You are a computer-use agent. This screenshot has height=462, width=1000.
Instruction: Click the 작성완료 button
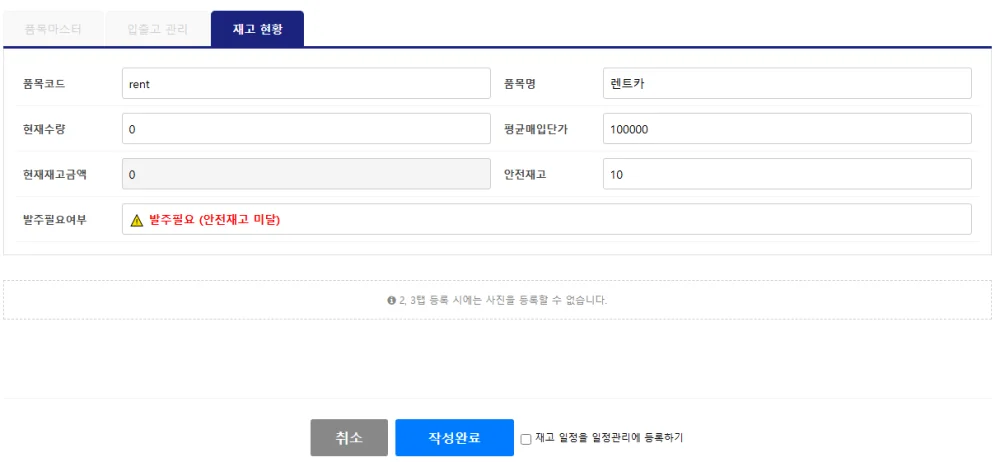pos(454,438)
